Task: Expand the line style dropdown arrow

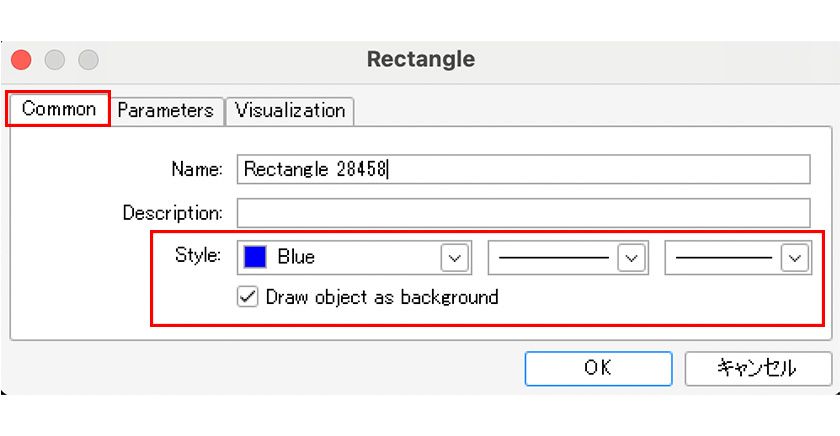Action: click(x=631, y=258)
